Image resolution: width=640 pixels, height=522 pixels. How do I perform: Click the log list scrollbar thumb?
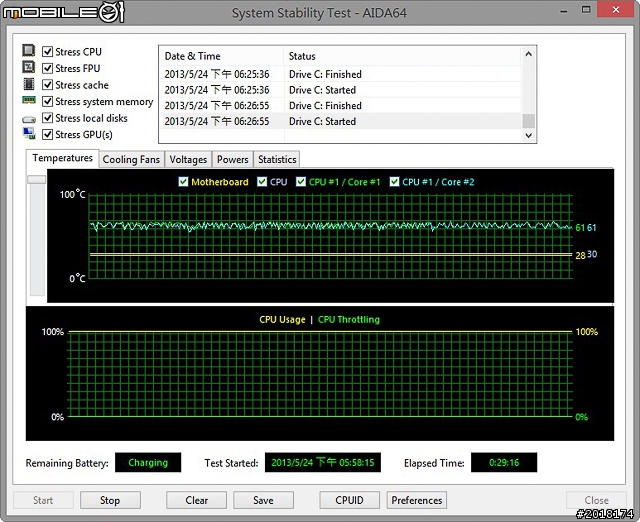click(x=529, y=121)
